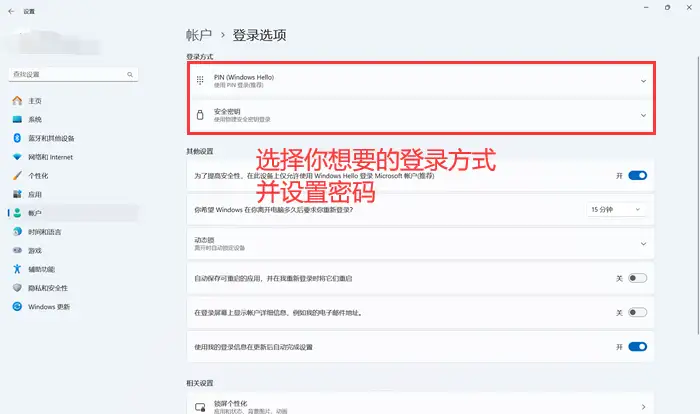Image resolution: width=700 pixels, height=414 pixels.
Task: Click the 个性化 paintbrush icon
Action: 17,176
